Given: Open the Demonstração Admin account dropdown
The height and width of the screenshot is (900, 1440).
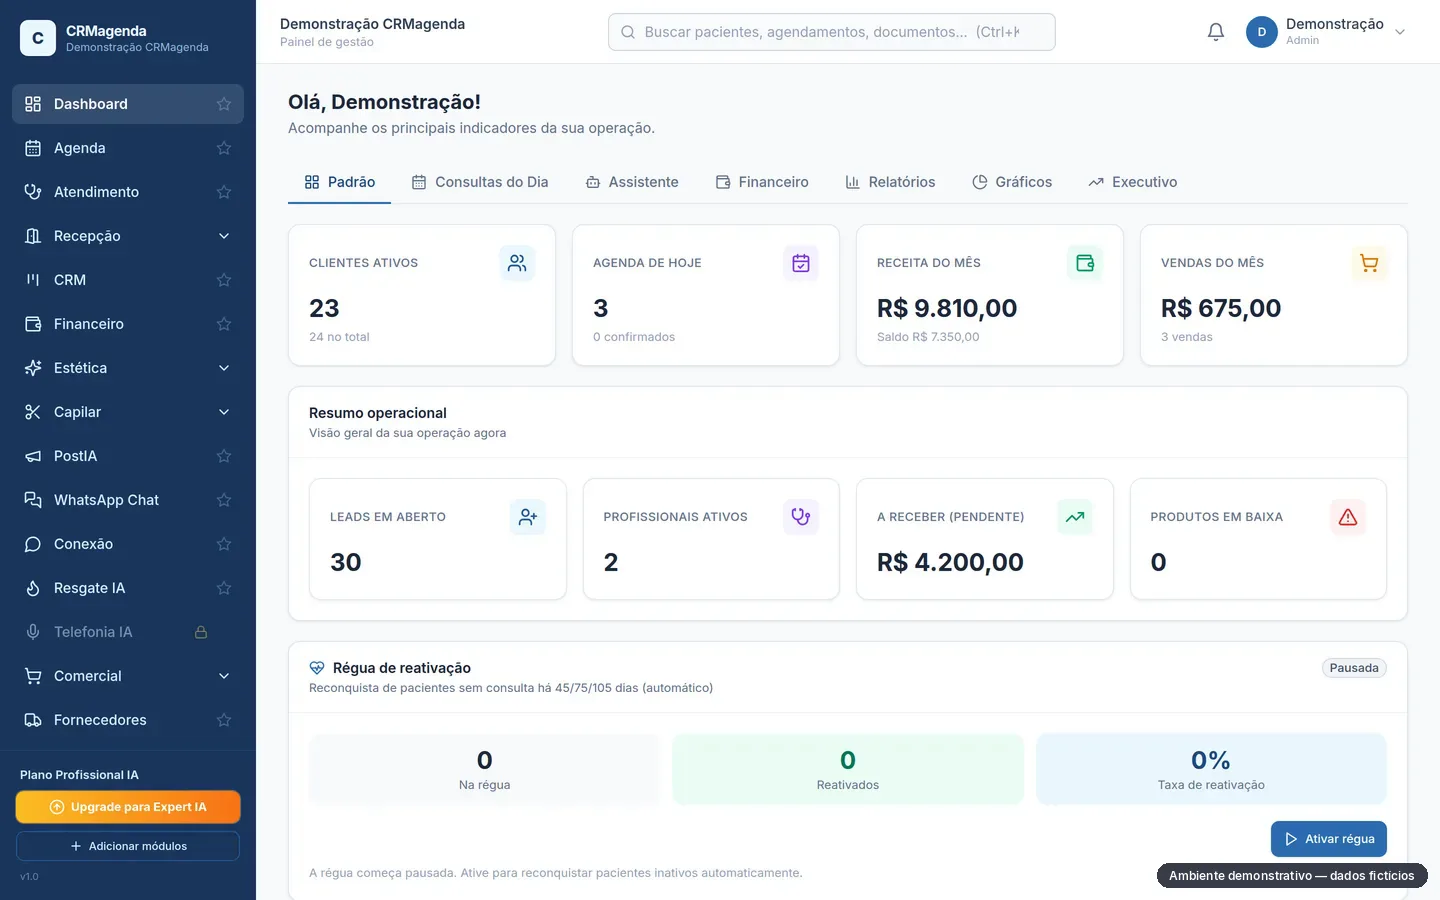Looking at the screenshot, I should point(1326,32).
